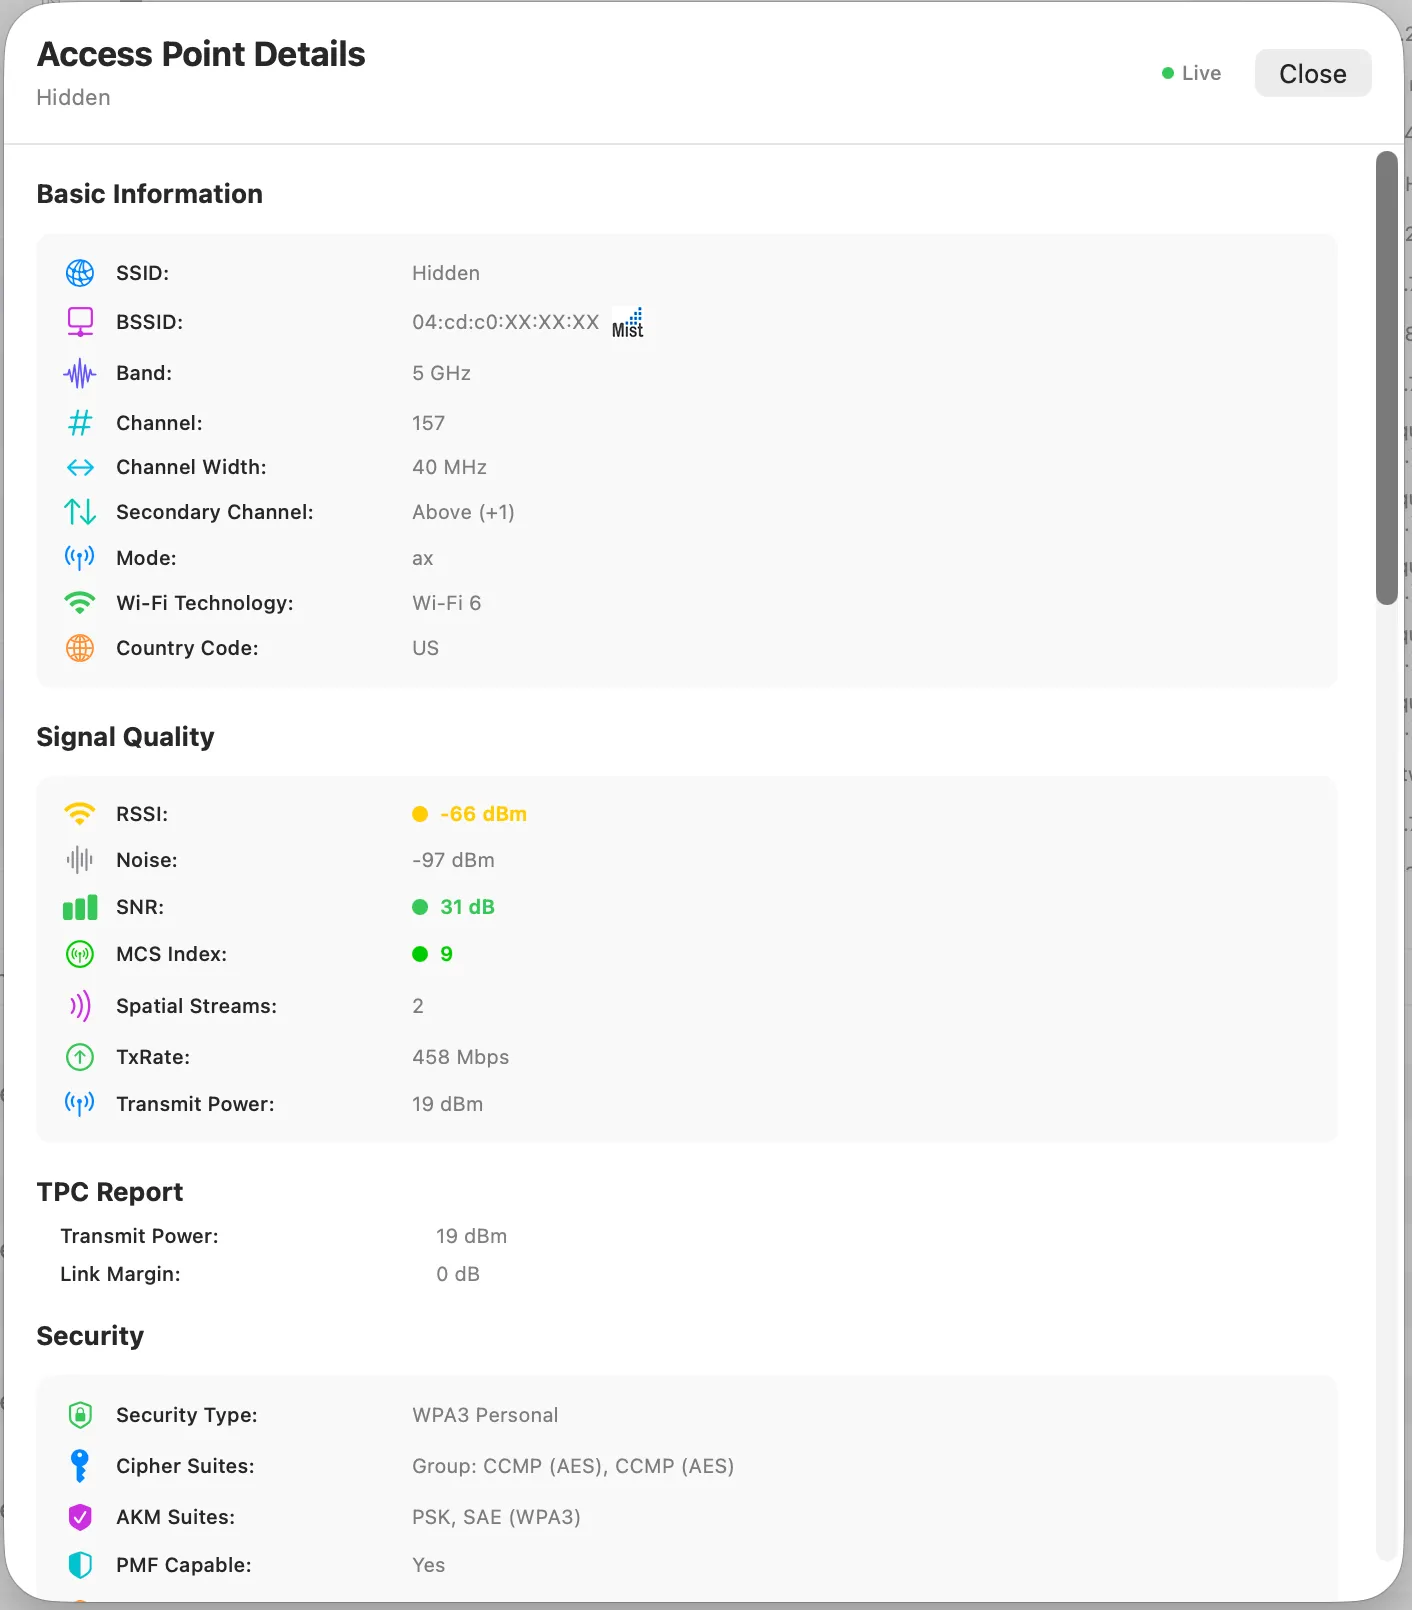Image resolution: width=1412 pixels, height=1610 pixels.
Task: Close the Access Point Details dialog
Action: [x=1312, y=72]
